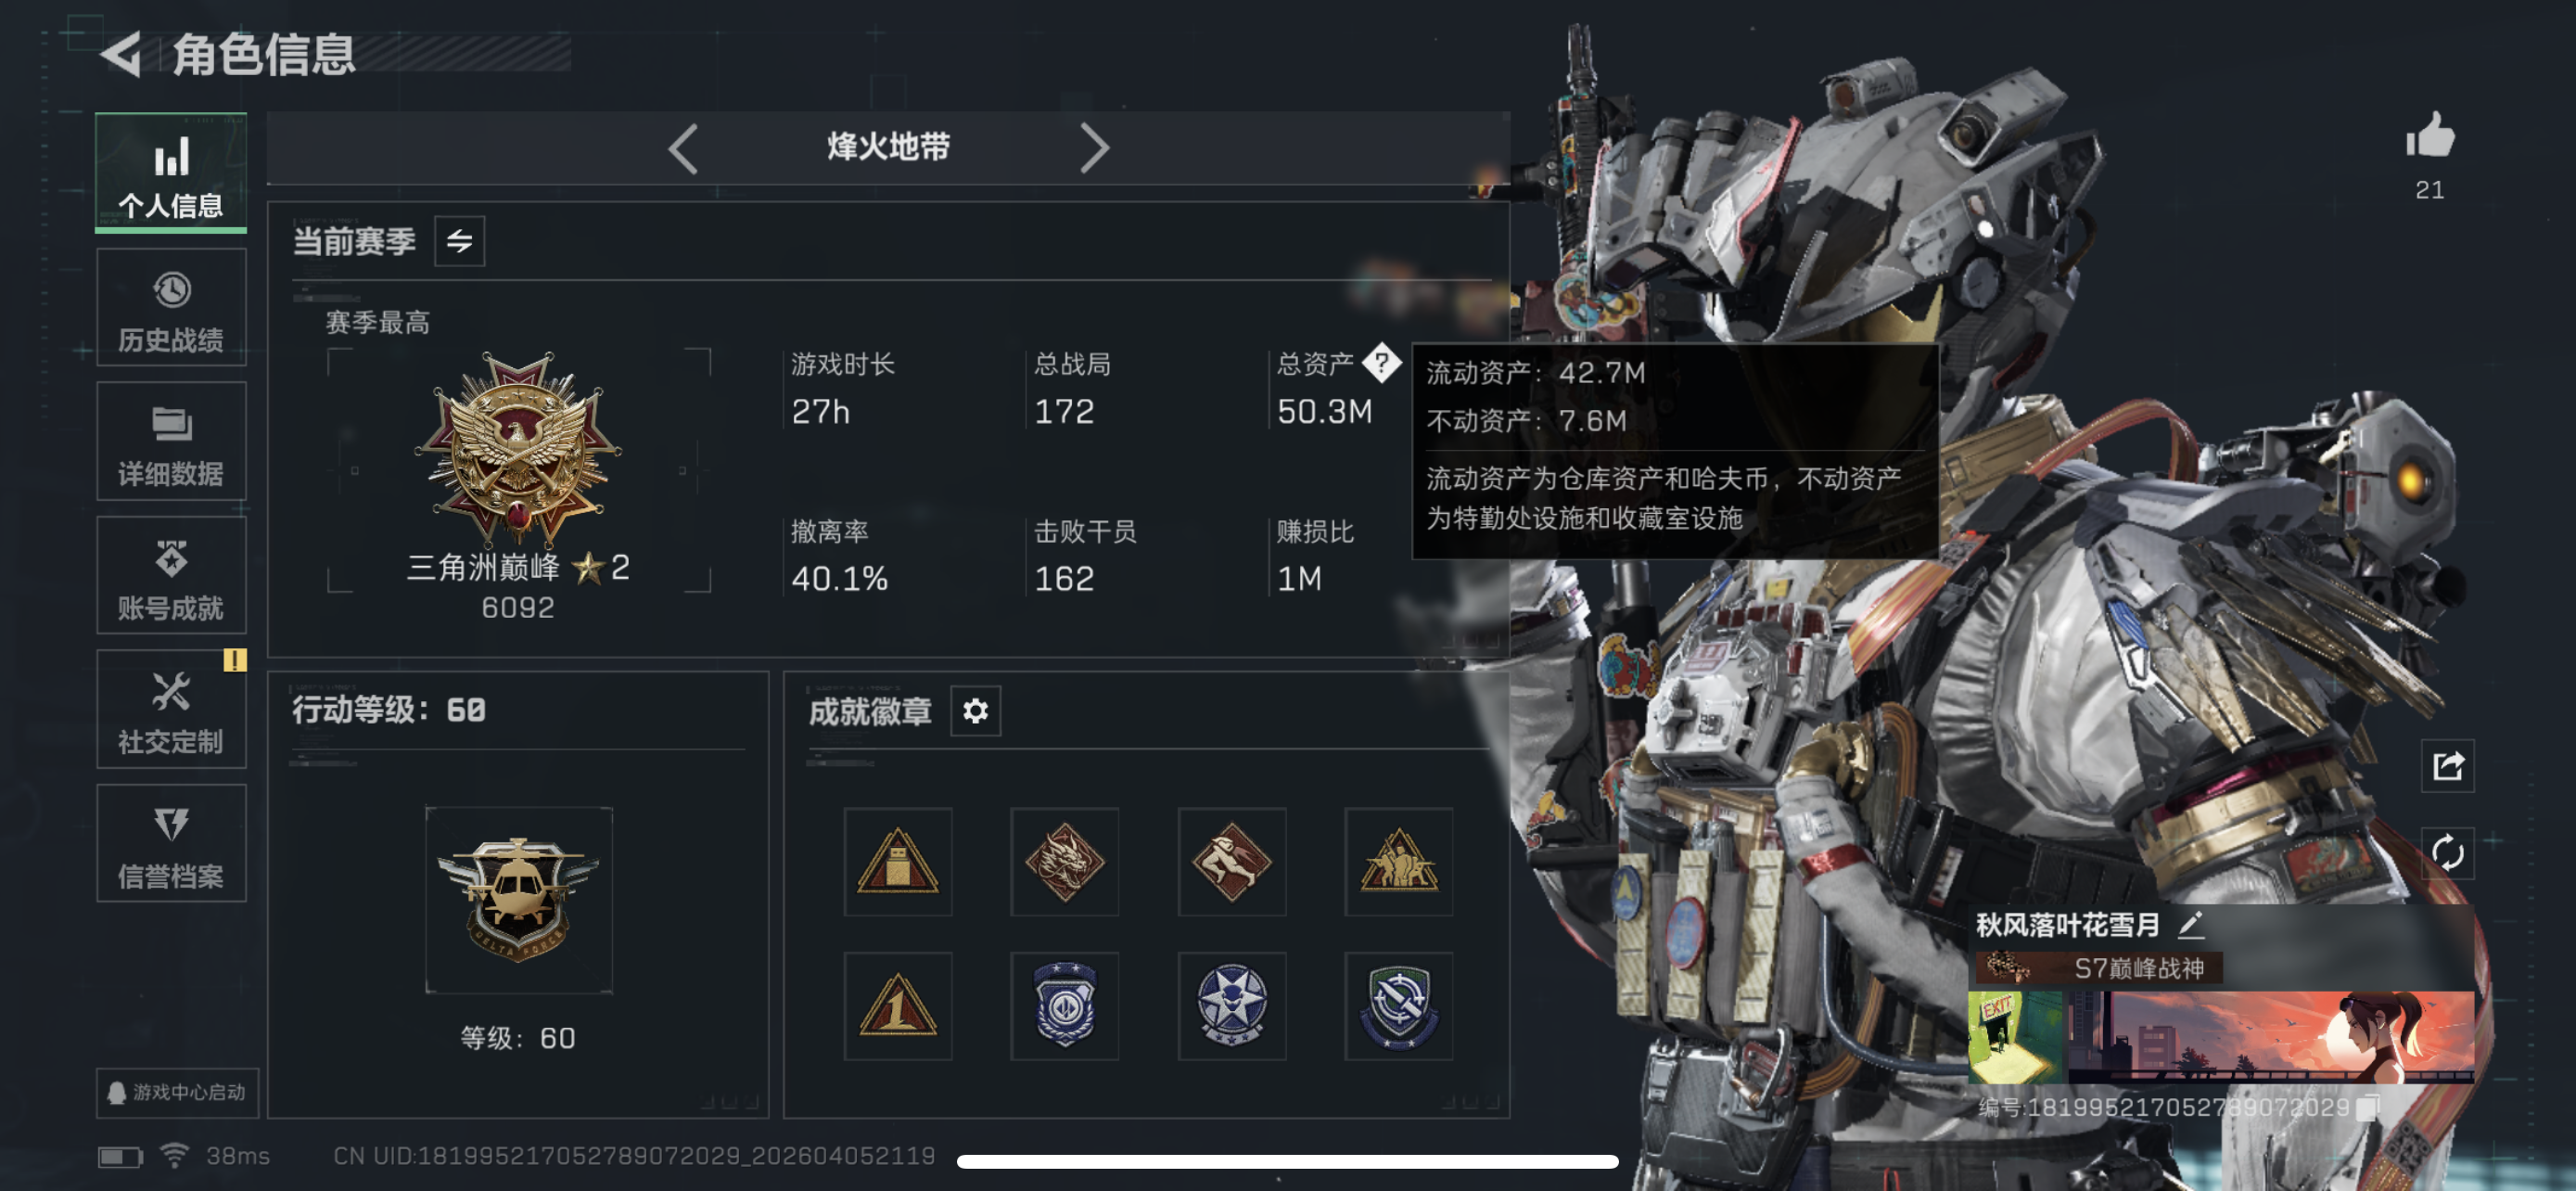Open the 烽火地带 mode selector
The width and height of the screenshot is (2576, 1191).
point(888,148)
